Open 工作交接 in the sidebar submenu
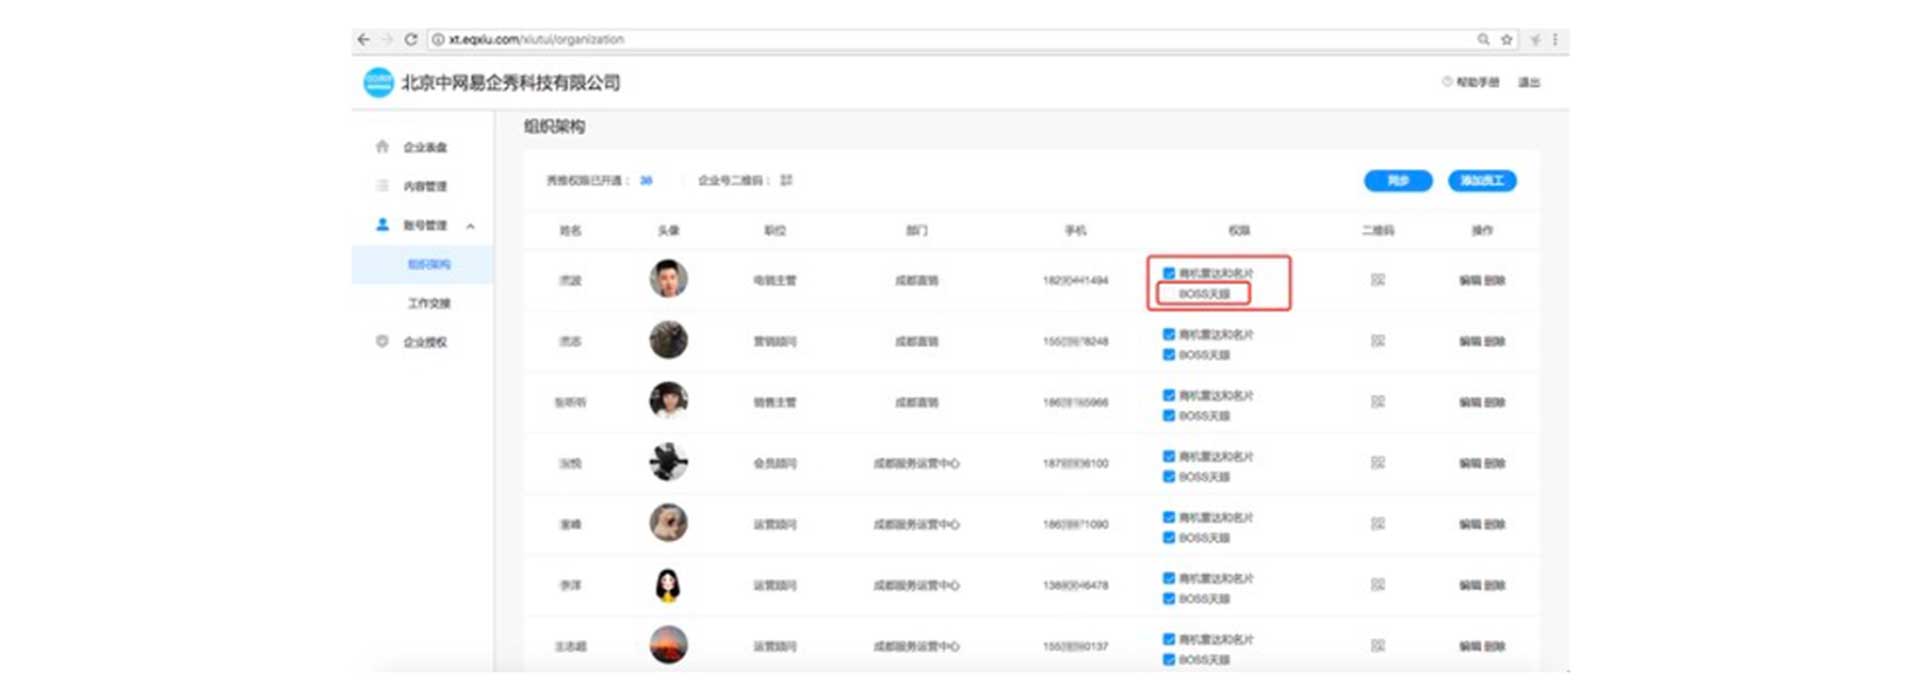The height and width of the screenshot is (698, 1920). coord(429,304)
